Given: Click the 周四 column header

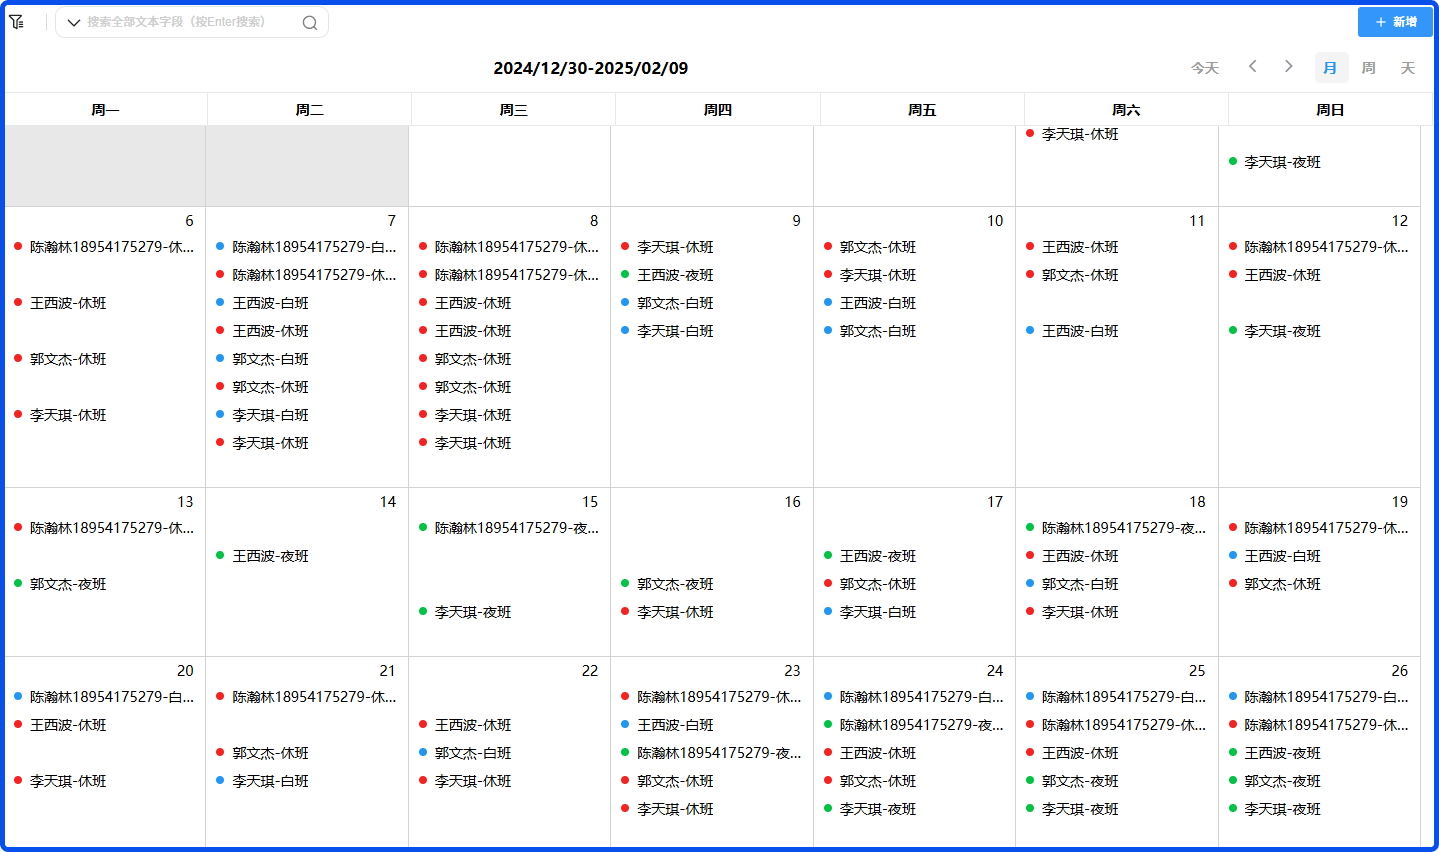Looking at the screenshot, I should [717, 110].
